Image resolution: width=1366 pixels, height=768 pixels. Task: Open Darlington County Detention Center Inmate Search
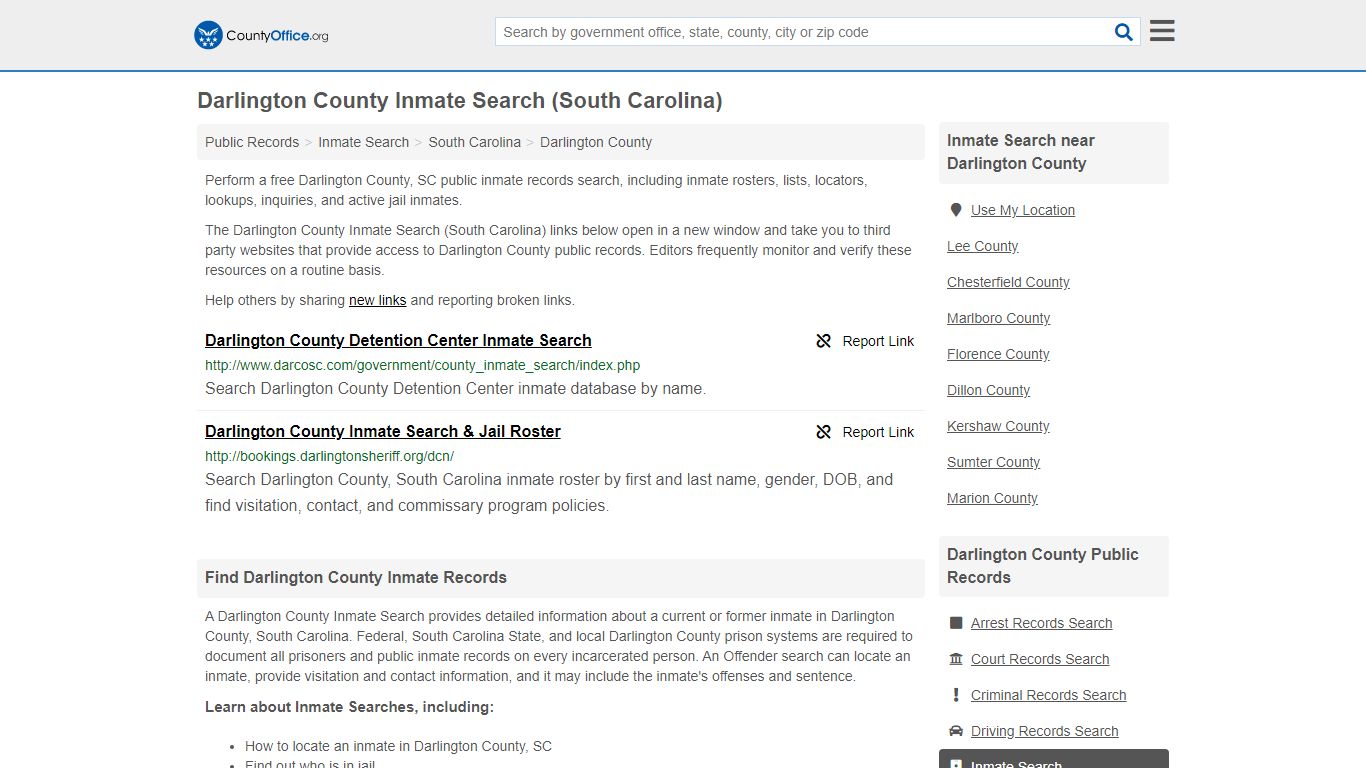pyautogui.click(x=398, y=340)
